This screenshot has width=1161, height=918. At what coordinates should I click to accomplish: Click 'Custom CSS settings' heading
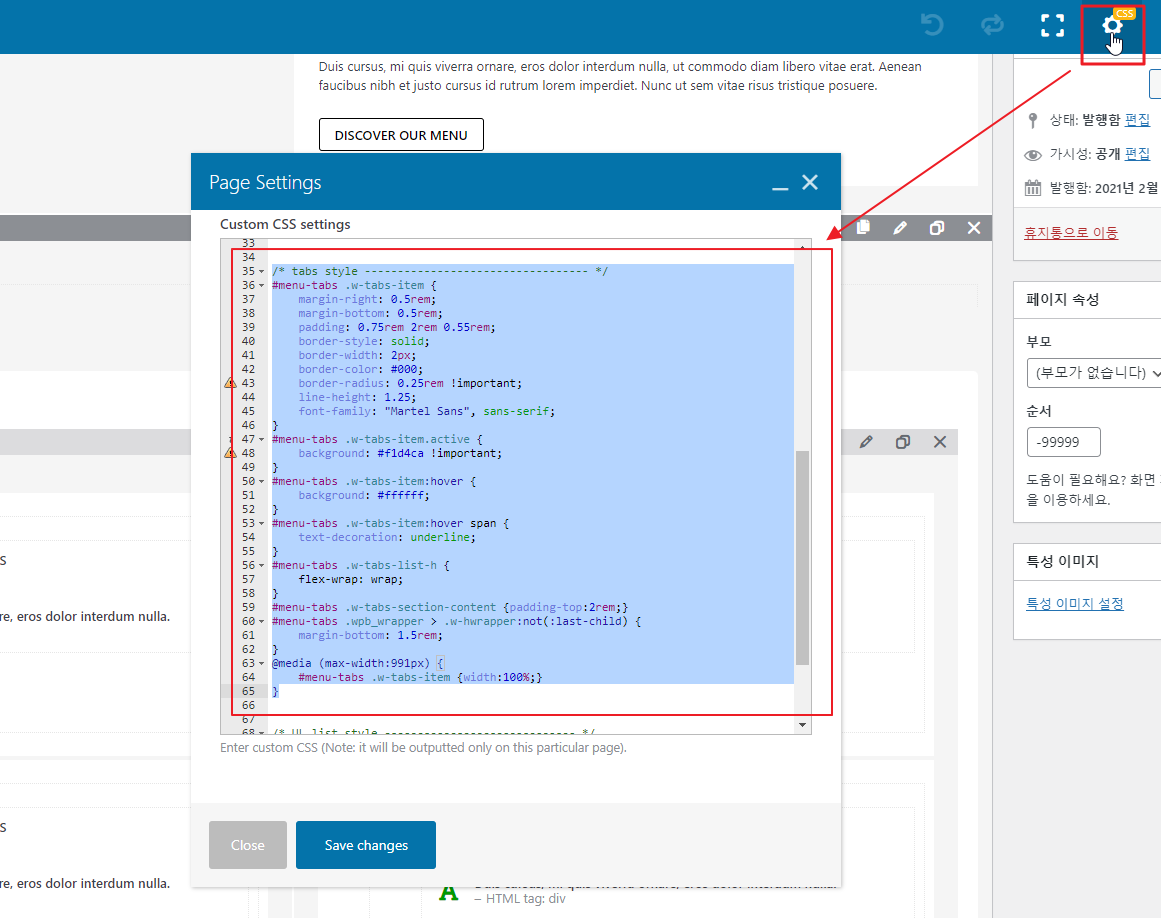point(285,224)
